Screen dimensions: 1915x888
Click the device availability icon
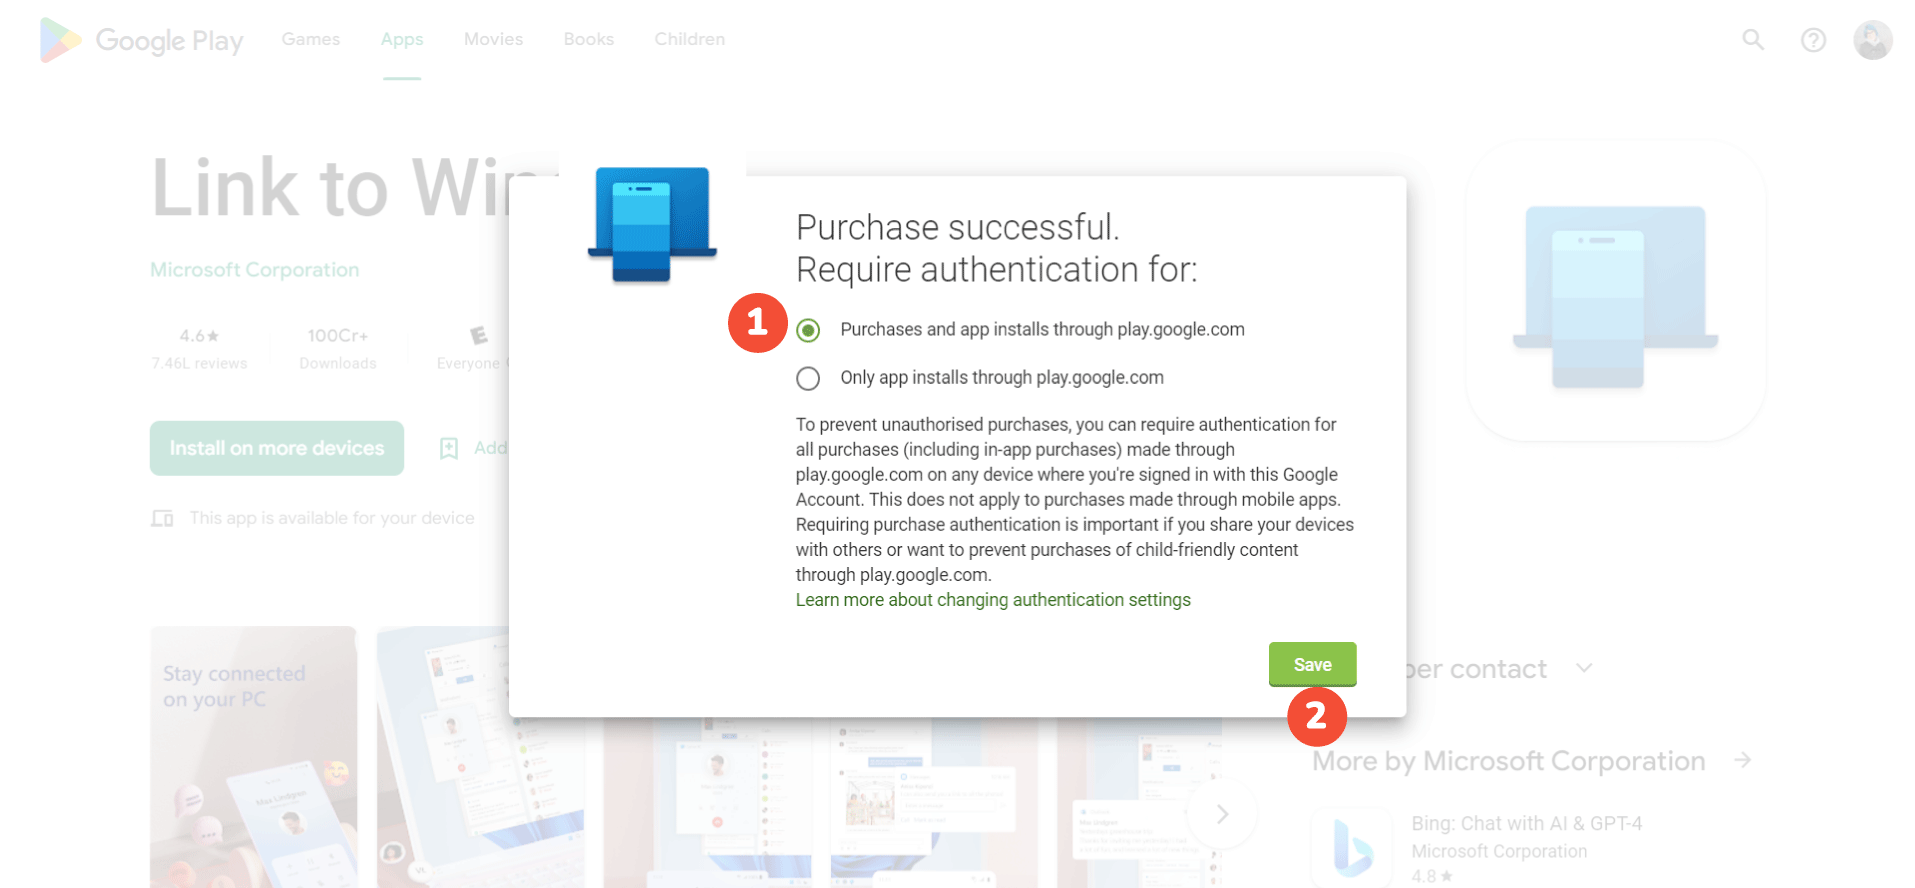pos(162,518)
